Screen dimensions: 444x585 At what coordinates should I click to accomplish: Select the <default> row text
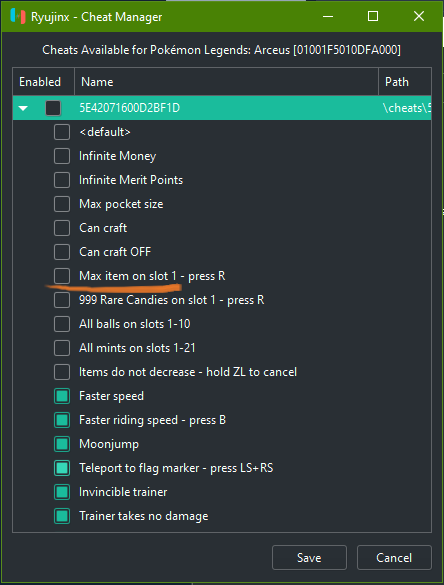pyautogui.click(x=105, y=132)
